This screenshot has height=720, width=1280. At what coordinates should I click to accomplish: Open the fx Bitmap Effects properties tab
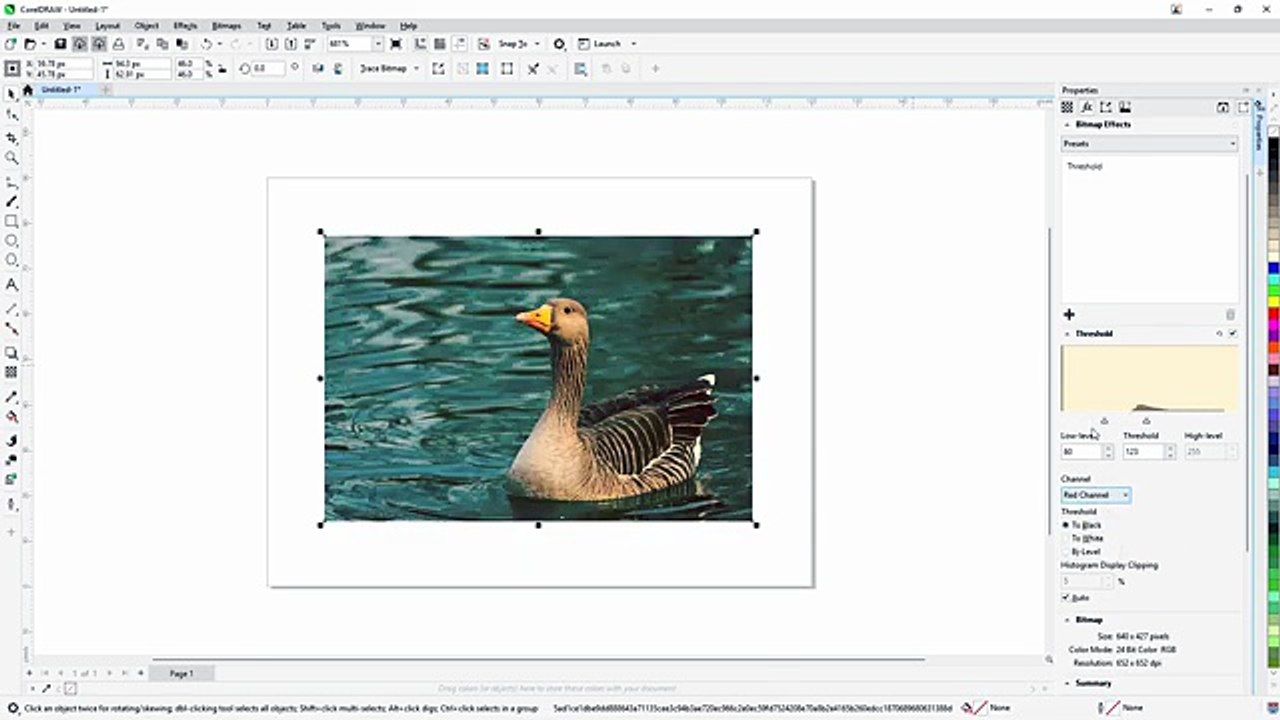1086,107
